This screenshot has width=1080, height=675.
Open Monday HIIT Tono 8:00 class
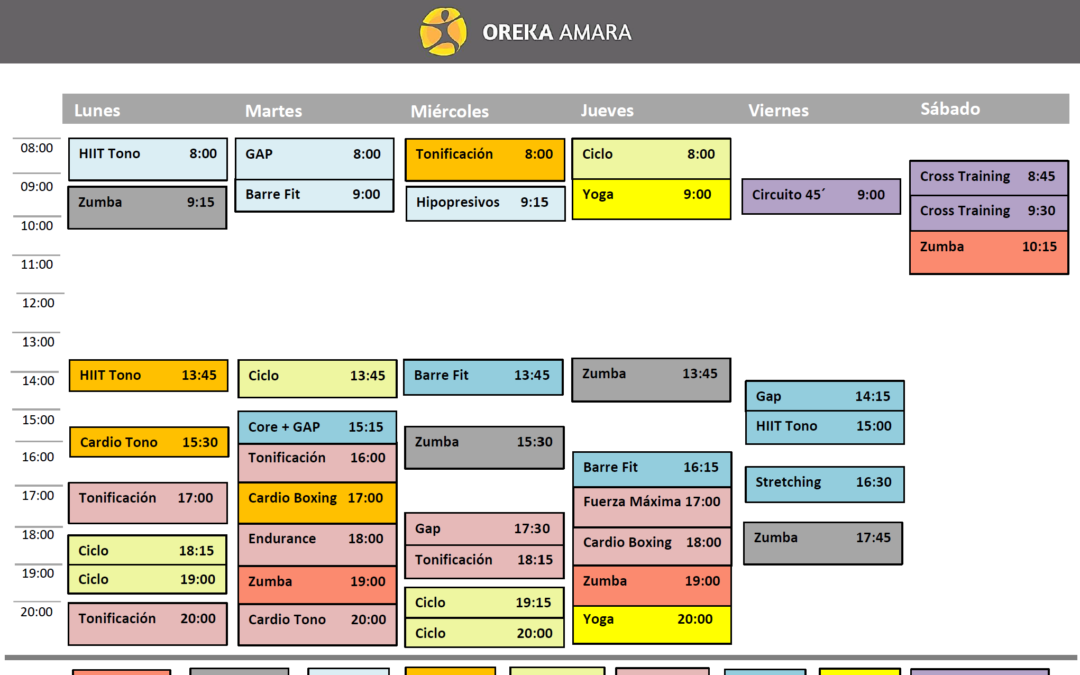[x=148, y=159]
